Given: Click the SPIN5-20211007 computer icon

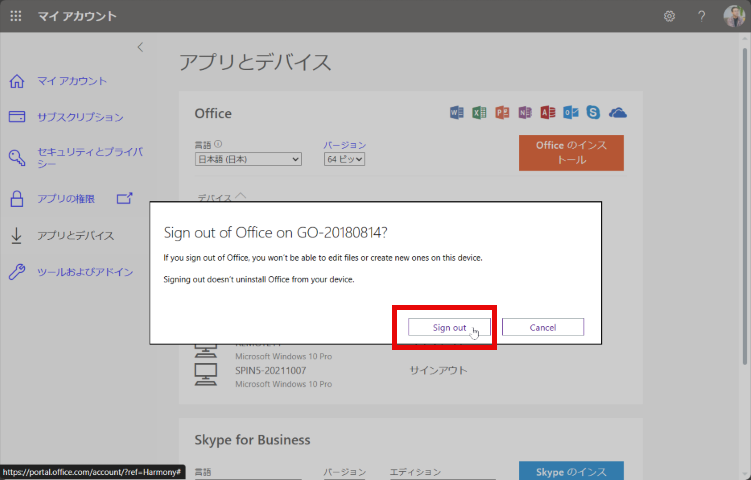Looking at the screenshot, I should [205, 375].
